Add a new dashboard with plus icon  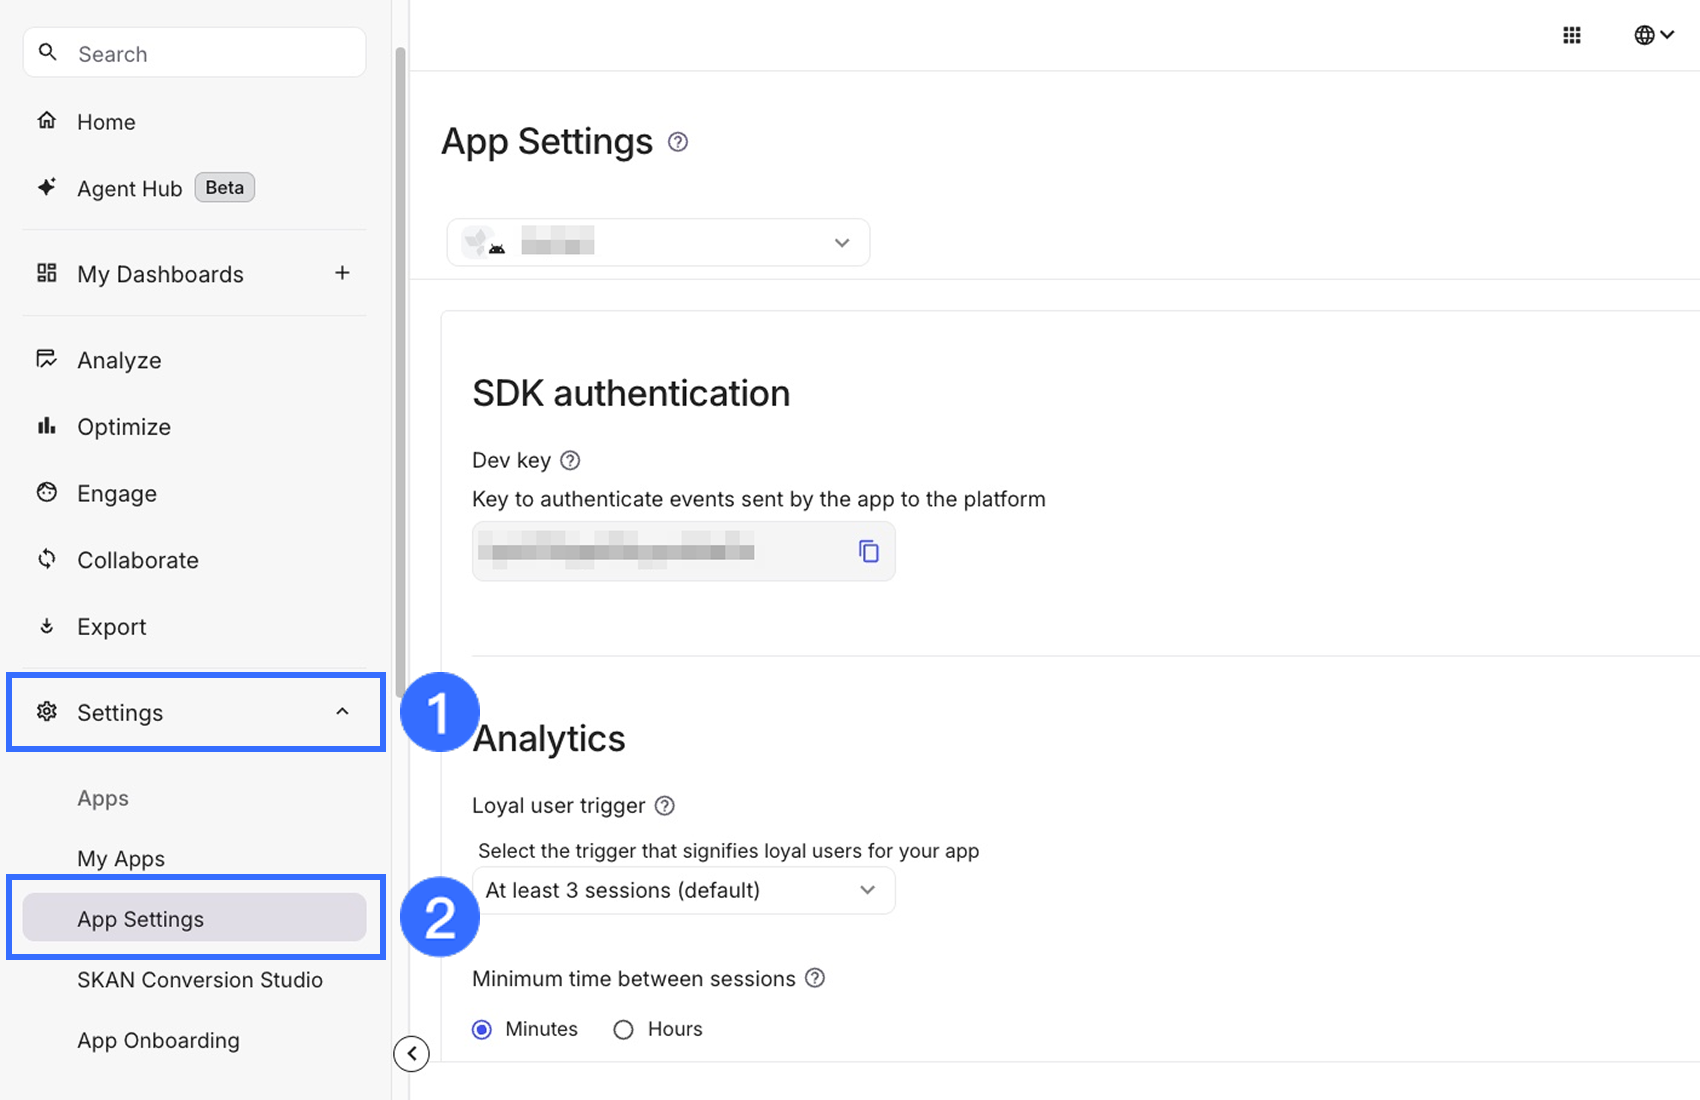pyautogui.click(x=342, y=273)
